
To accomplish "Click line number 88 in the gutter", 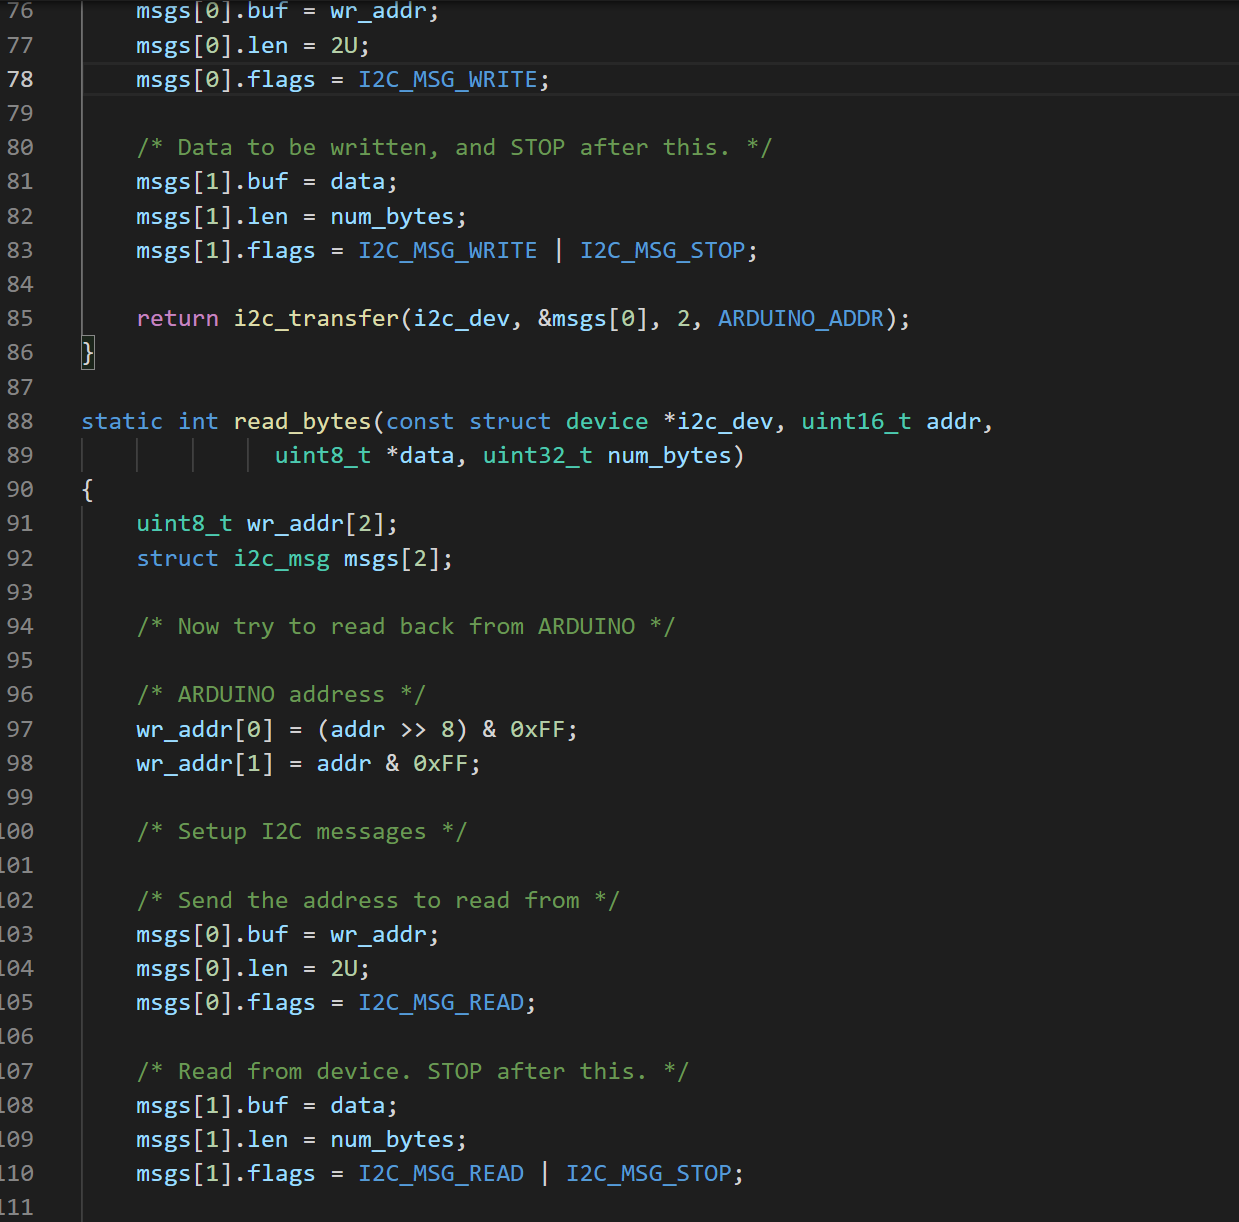I will [x=20, y=421].
